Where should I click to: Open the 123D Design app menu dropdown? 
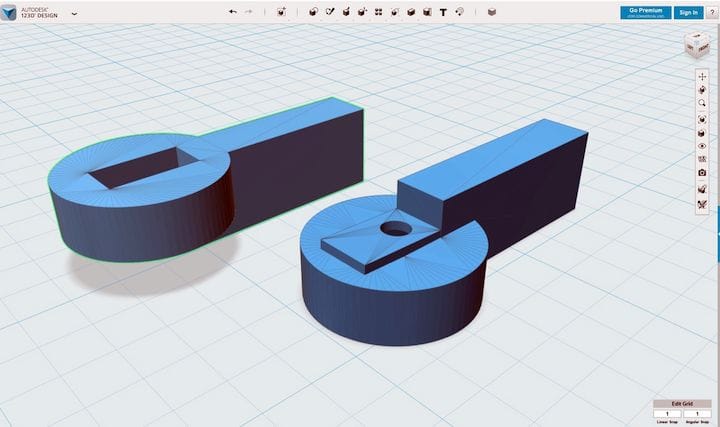point(75,14)
